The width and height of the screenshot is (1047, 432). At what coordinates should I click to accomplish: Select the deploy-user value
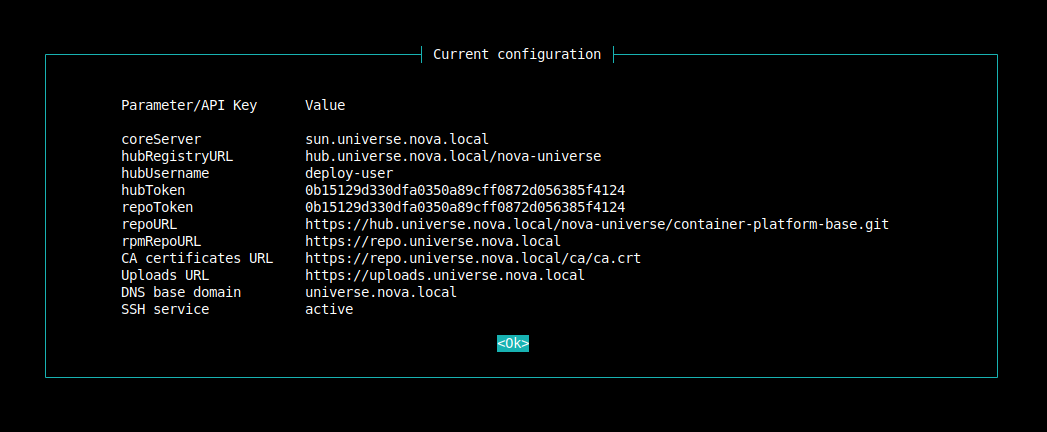[349, 174]
